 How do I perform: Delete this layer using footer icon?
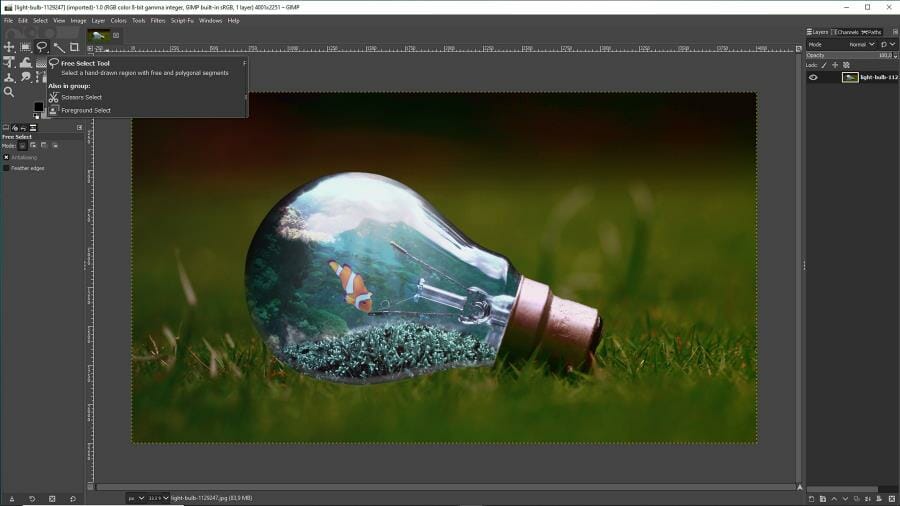[x=891, y=499]
